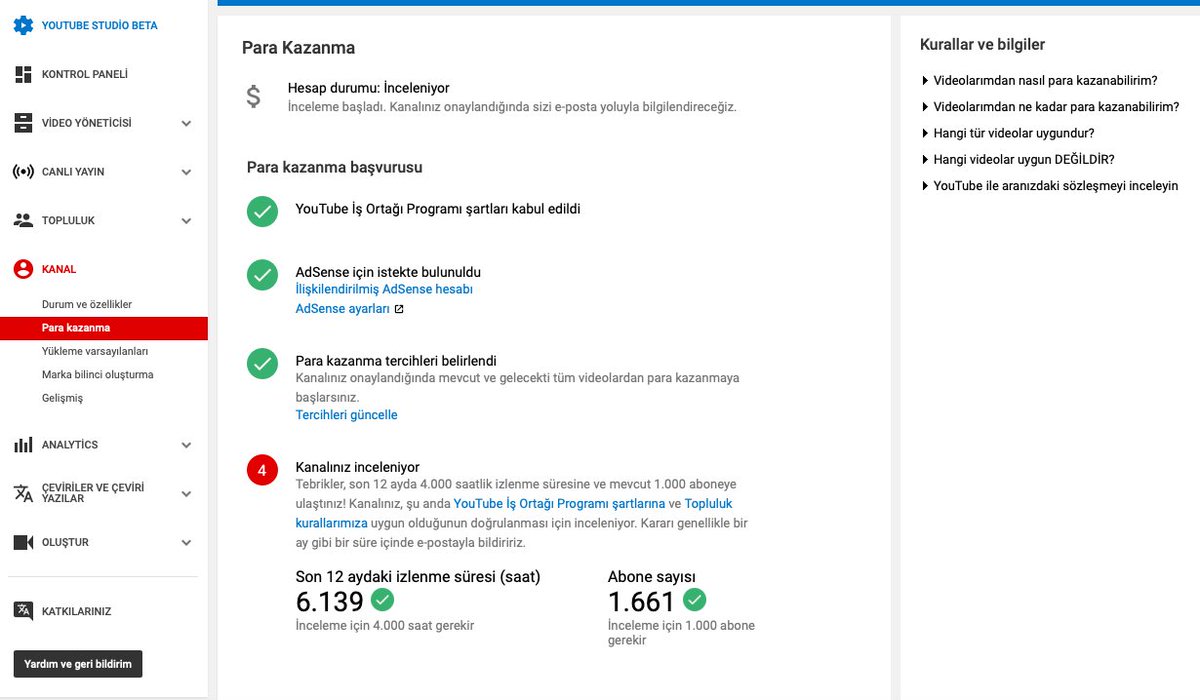Click green checkmark beside Para kazanma tercihleri
This screenshot has height=700, width=1200.
pyautogui.click(x=262, y=364)
